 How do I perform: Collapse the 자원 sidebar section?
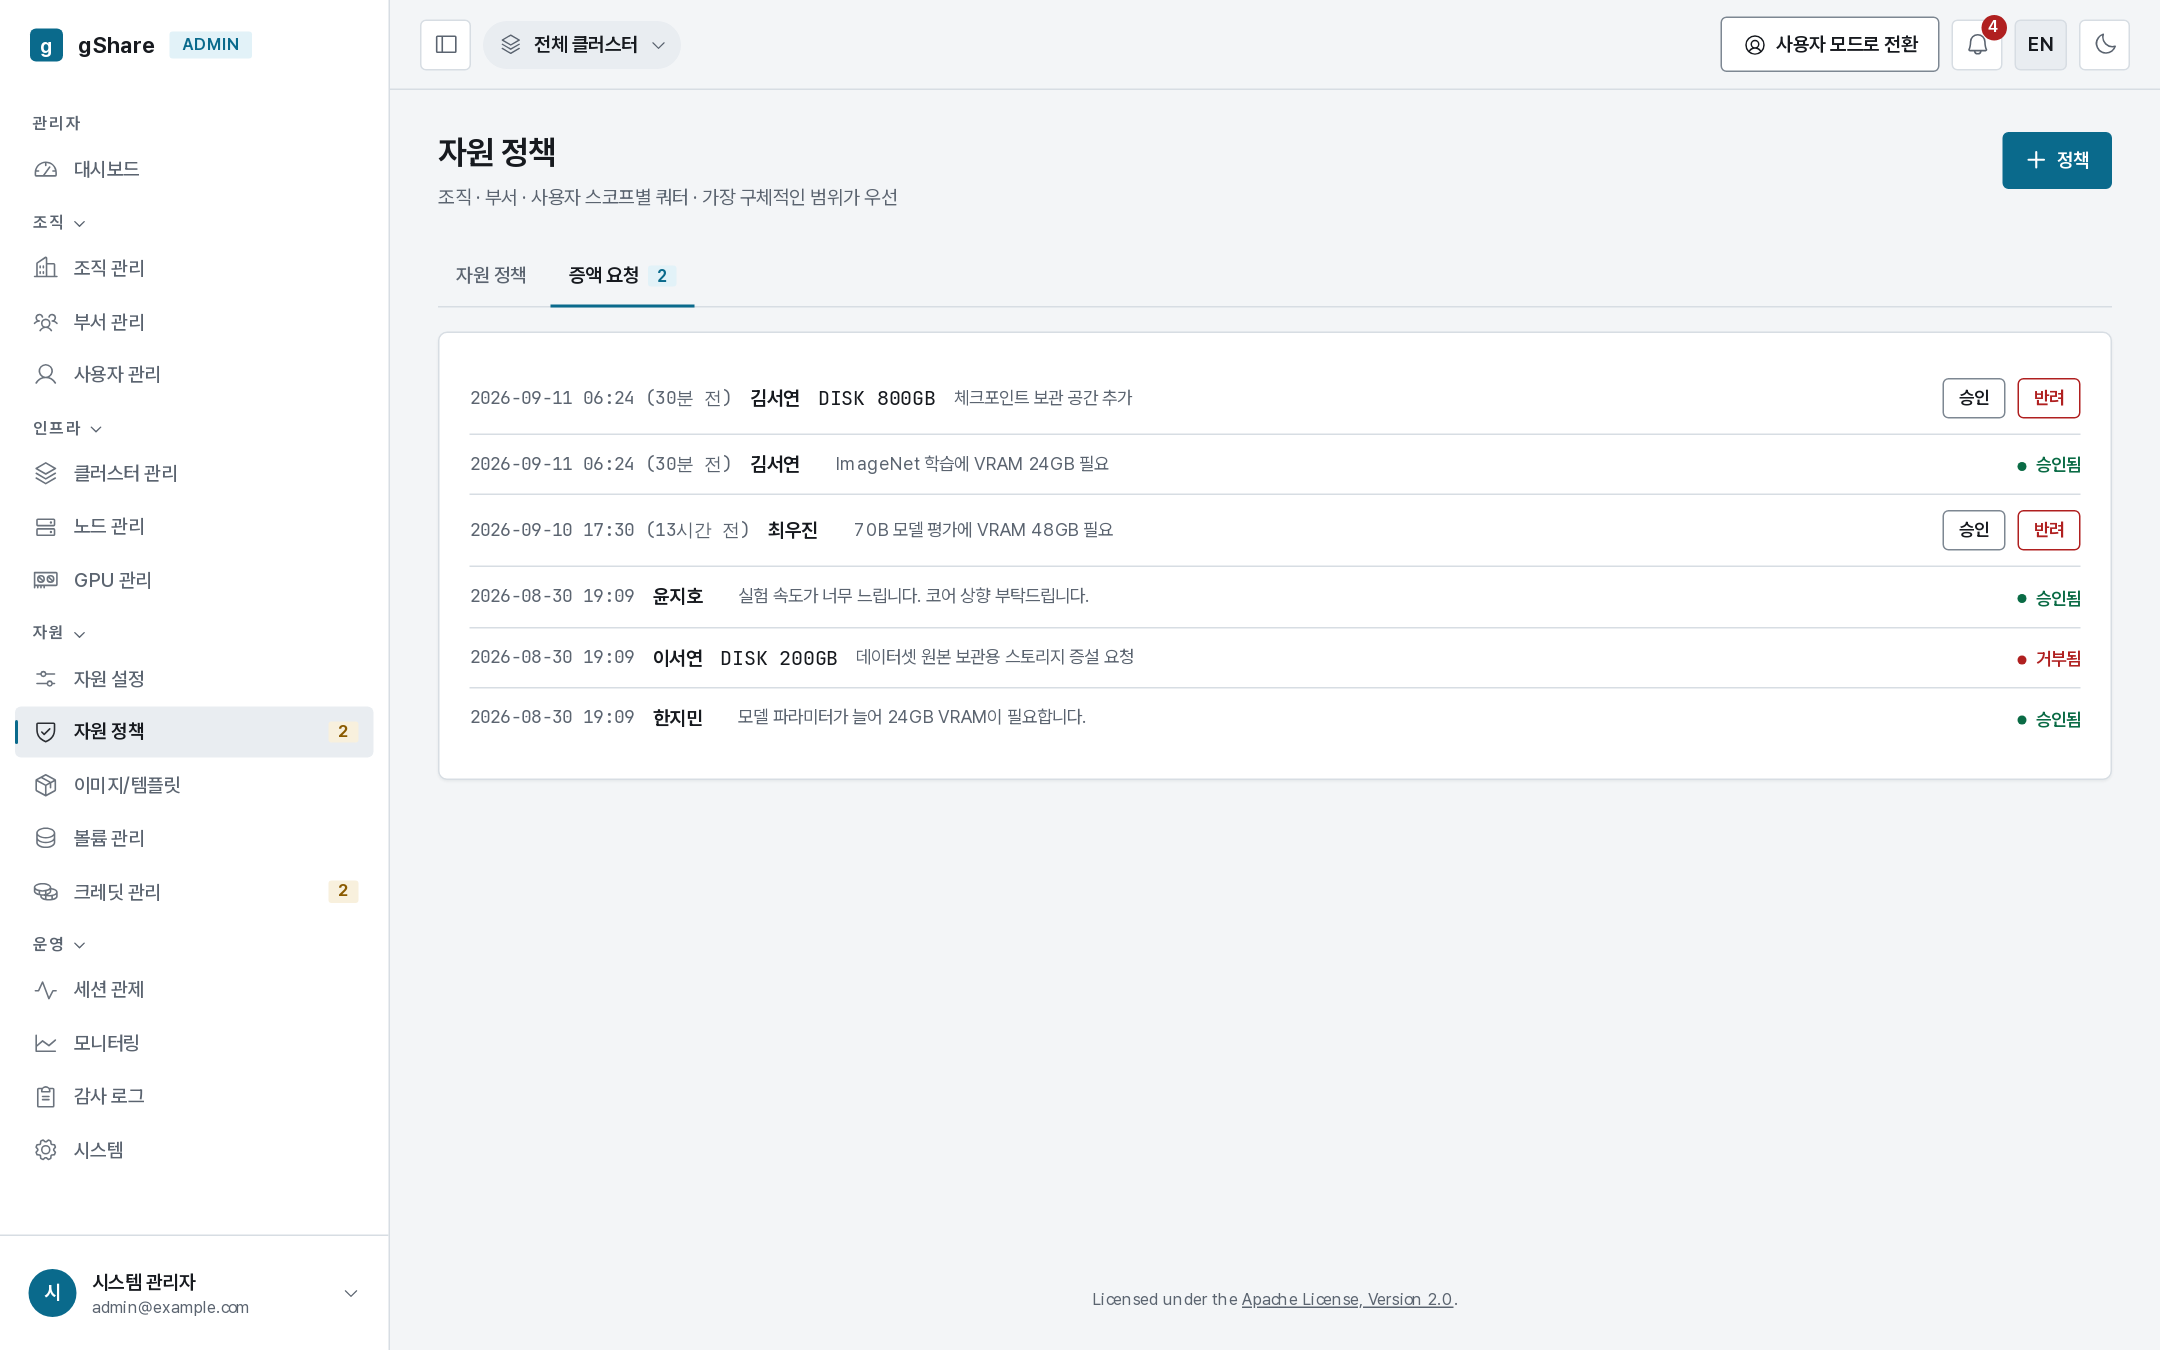[59, 633]
